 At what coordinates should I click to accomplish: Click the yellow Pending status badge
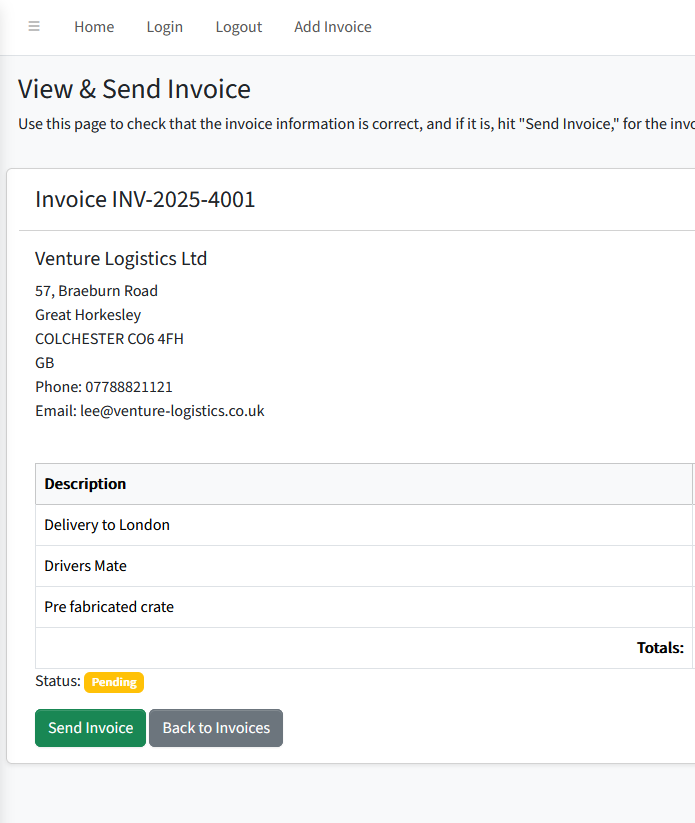coord(114,682)
